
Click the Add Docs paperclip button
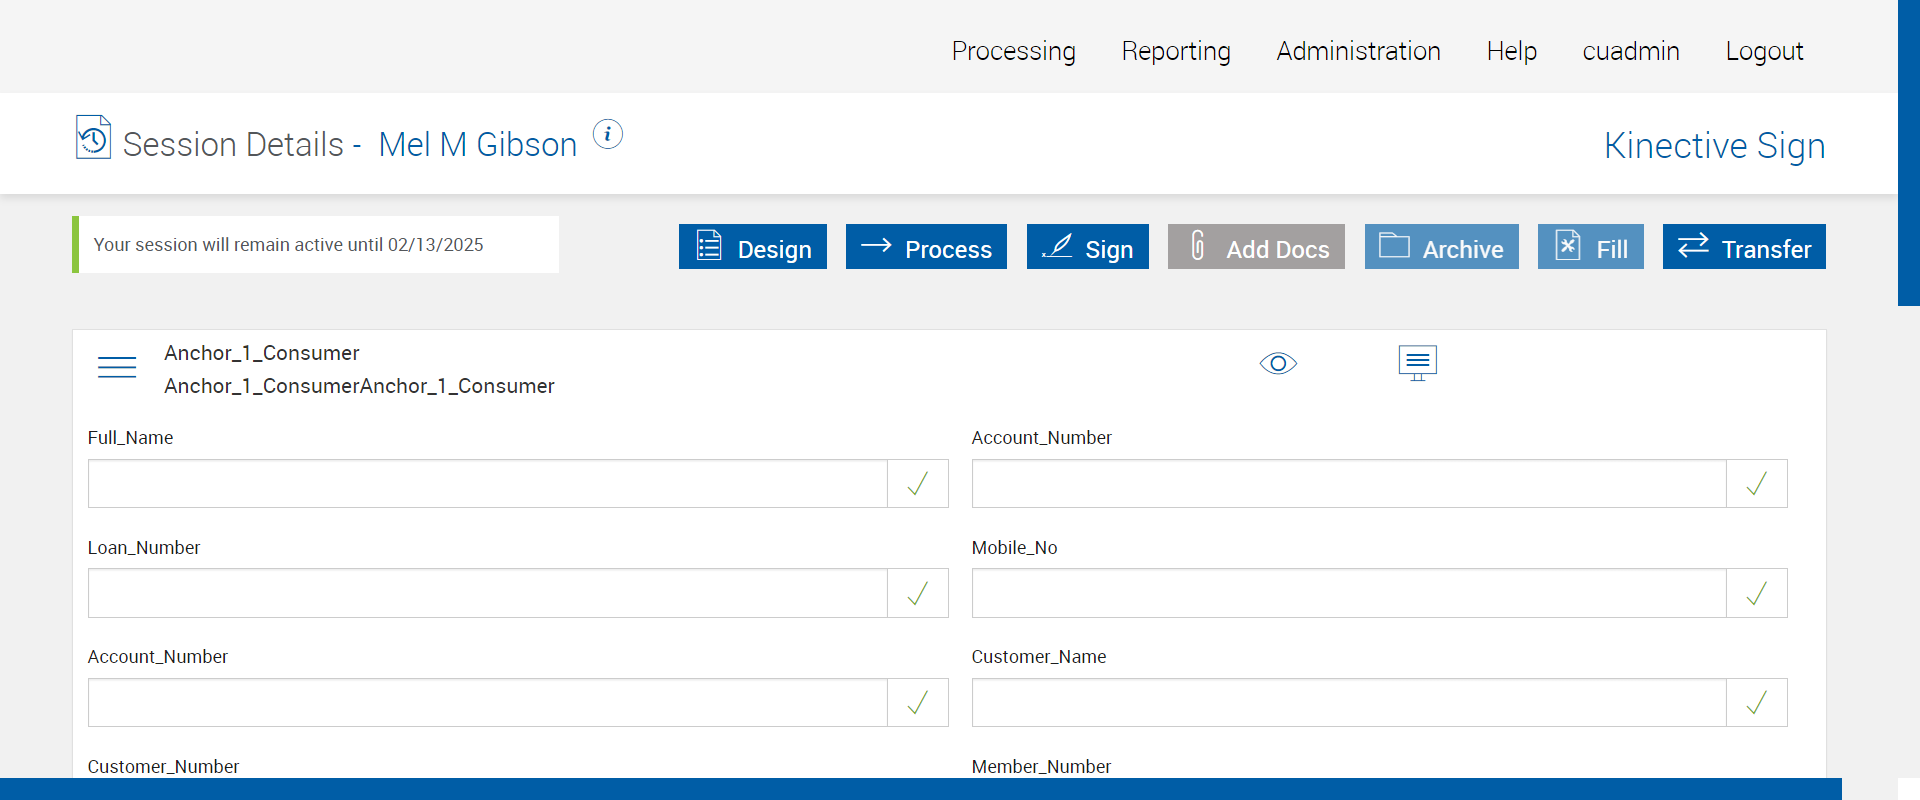tap(1256, 247)
